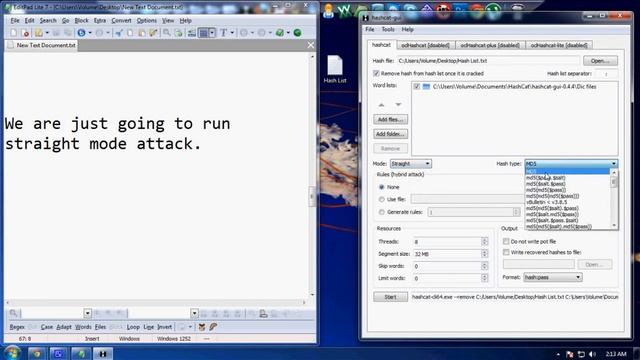Toggle Remove hash from hash list once cracked

click(376, 73)
